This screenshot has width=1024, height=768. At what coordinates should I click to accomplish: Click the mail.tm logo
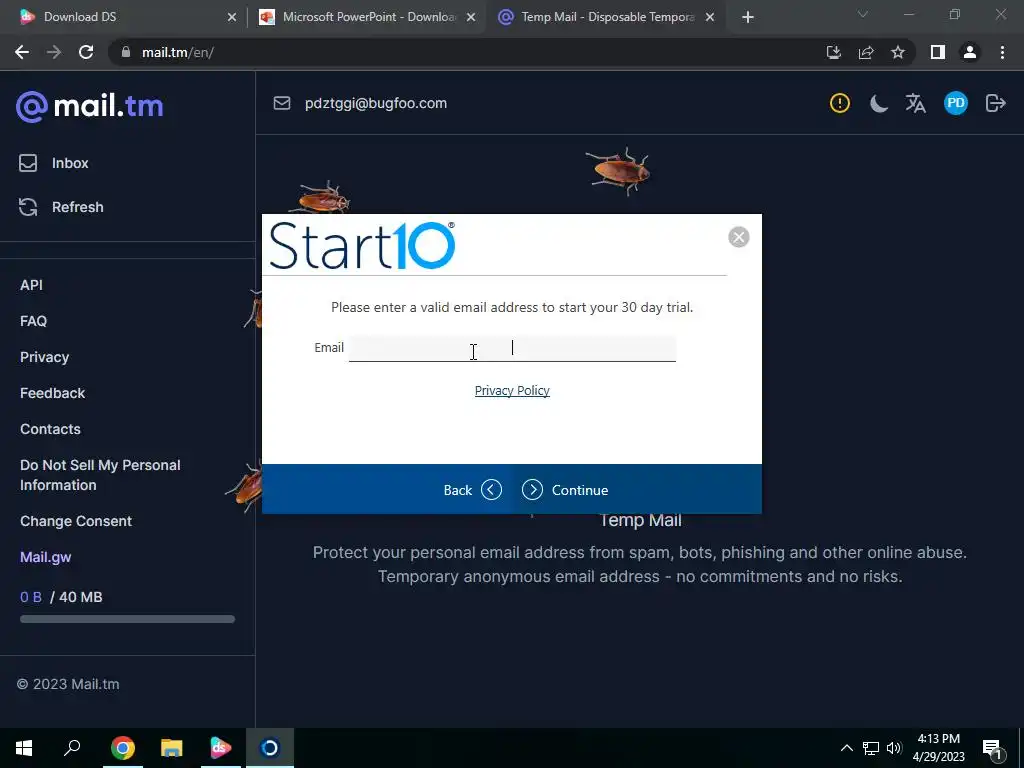pyautogui.click(x=89, y=106)
